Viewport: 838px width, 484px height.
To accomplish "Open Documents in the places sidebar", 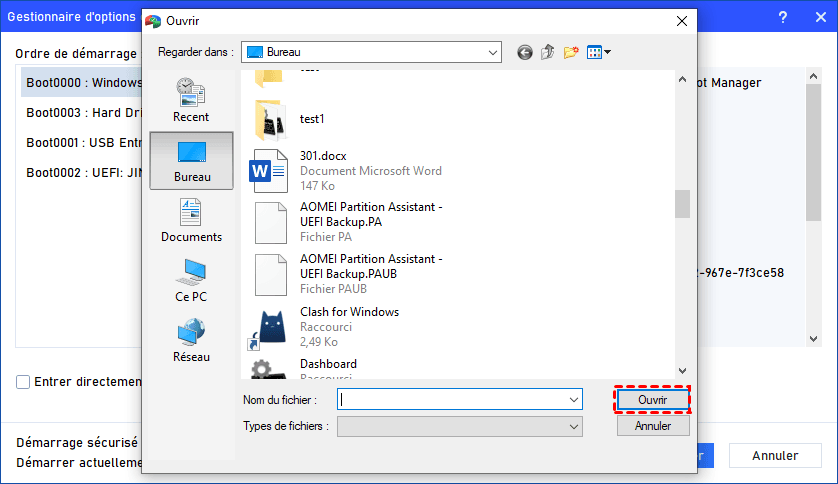I will (x=191, y=221).
